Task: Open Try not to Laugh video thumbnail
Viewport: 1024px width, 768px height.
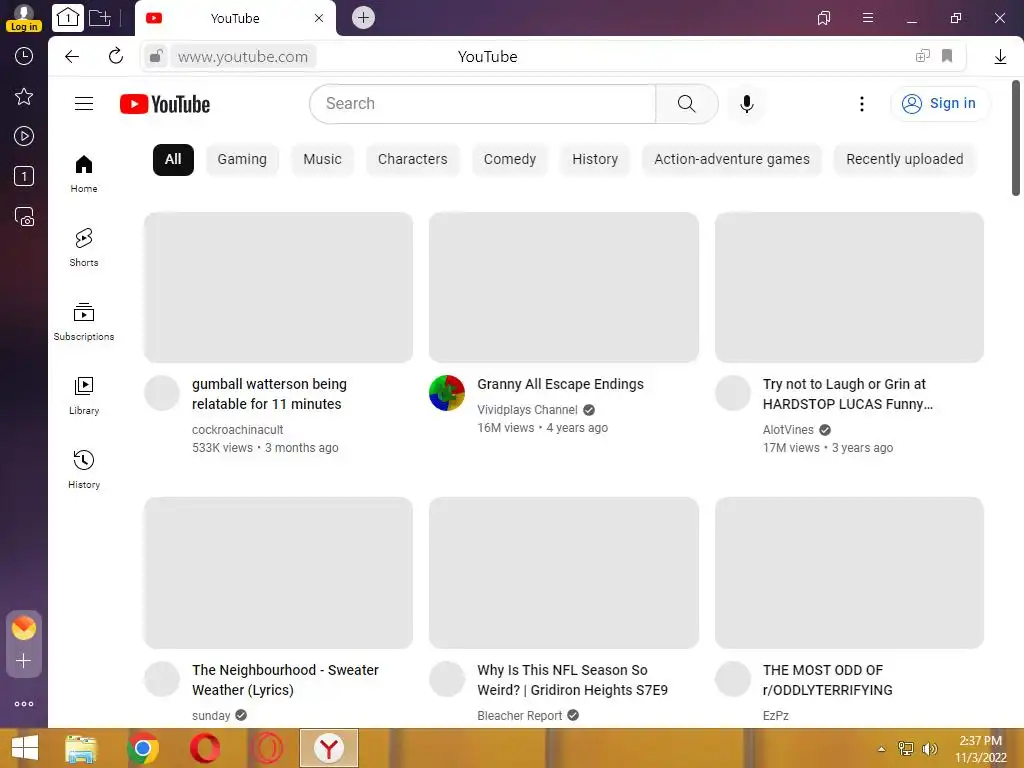Action: point(849,287)
